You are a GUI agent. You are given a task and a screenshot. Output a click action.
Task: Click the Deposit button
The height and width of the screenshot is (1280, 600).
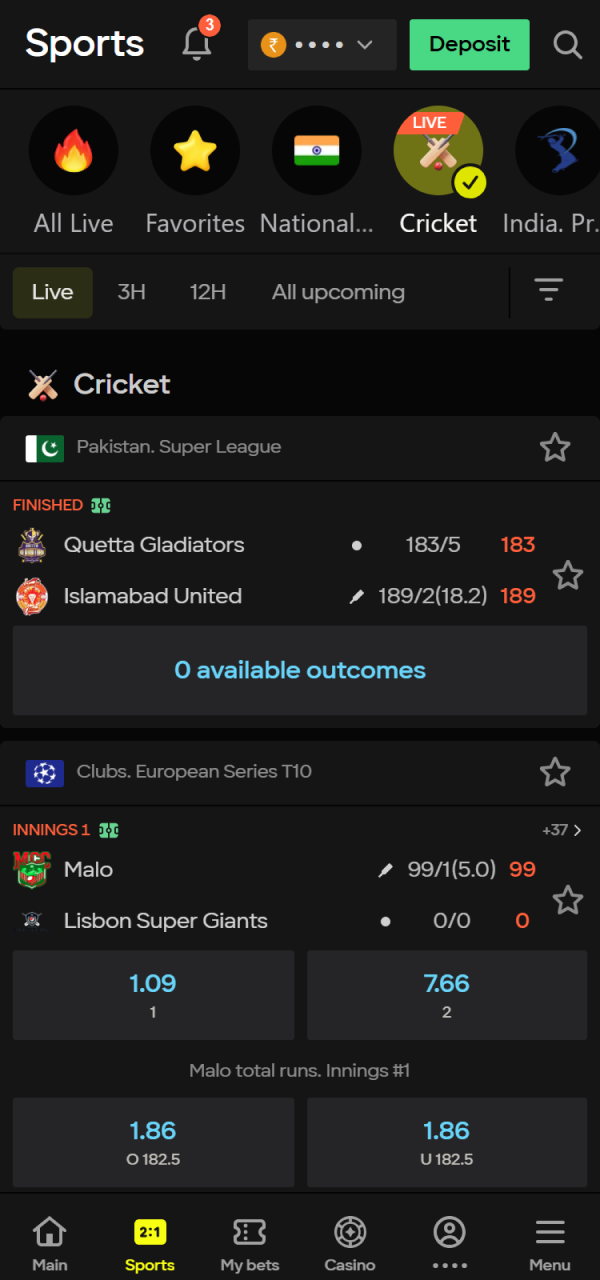point(469,45)
